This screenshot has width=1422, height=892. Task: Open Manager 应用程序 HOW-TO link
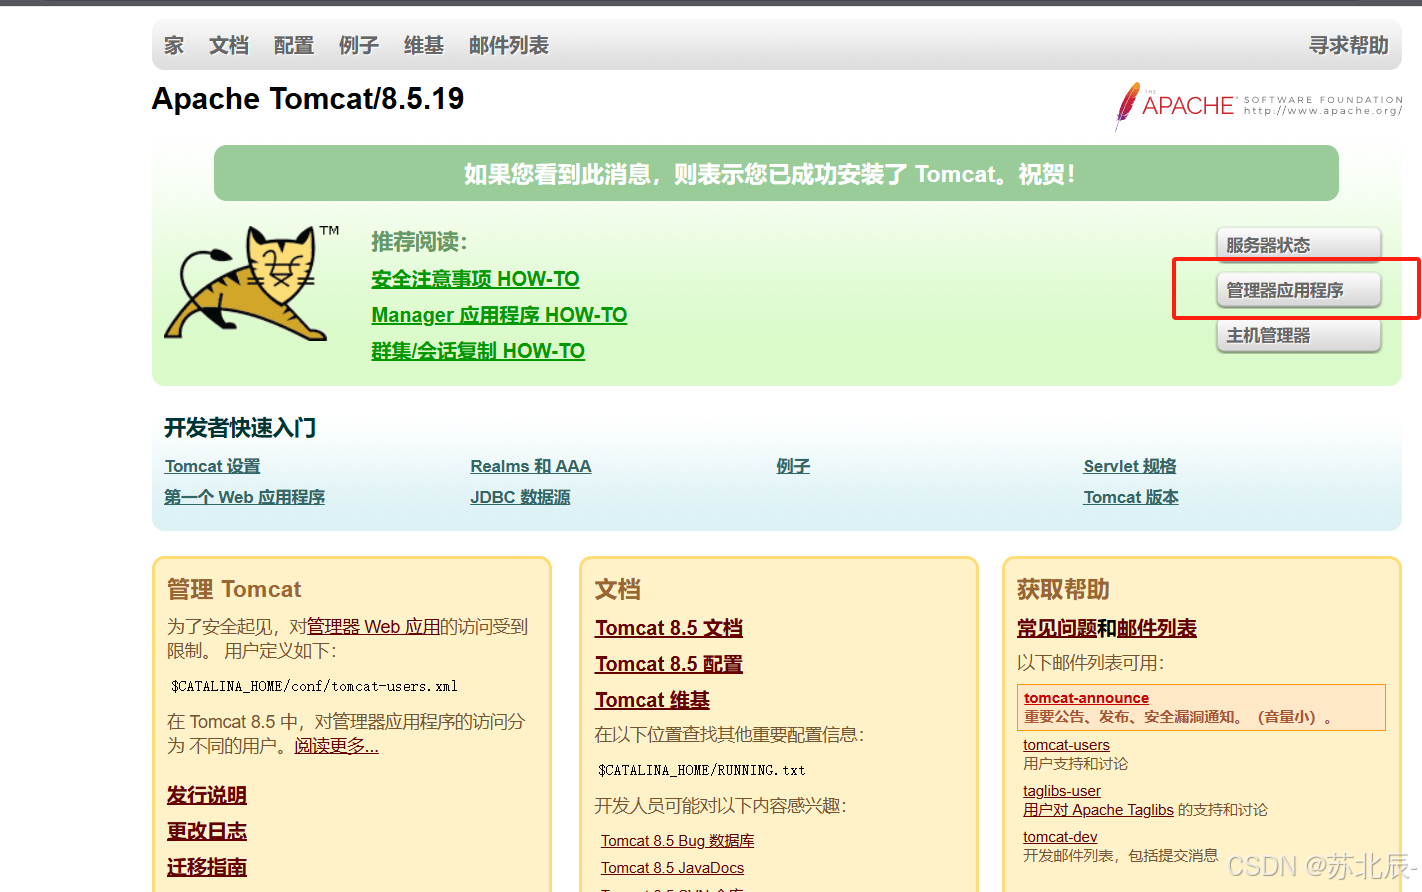point(499,315)
